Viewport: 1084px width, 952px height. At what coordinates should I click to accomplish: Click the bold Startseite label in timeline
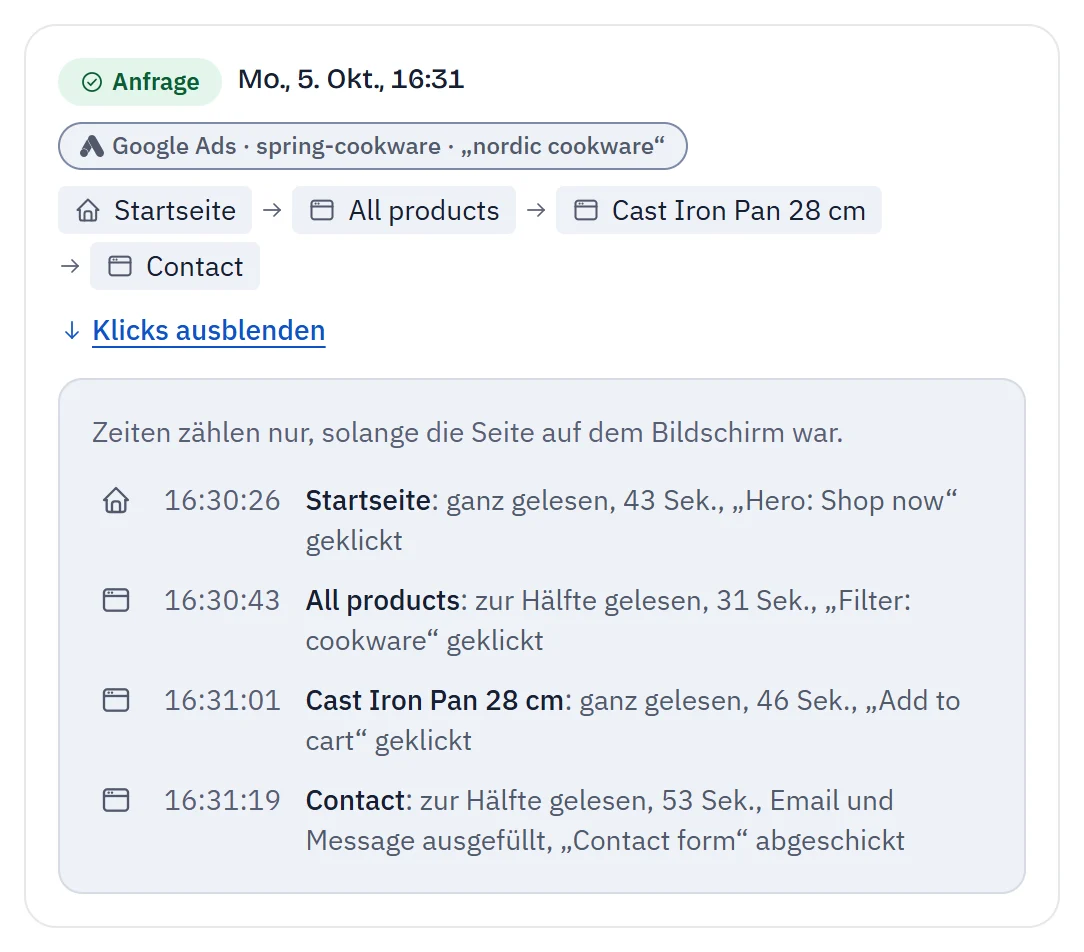[368, 501]
